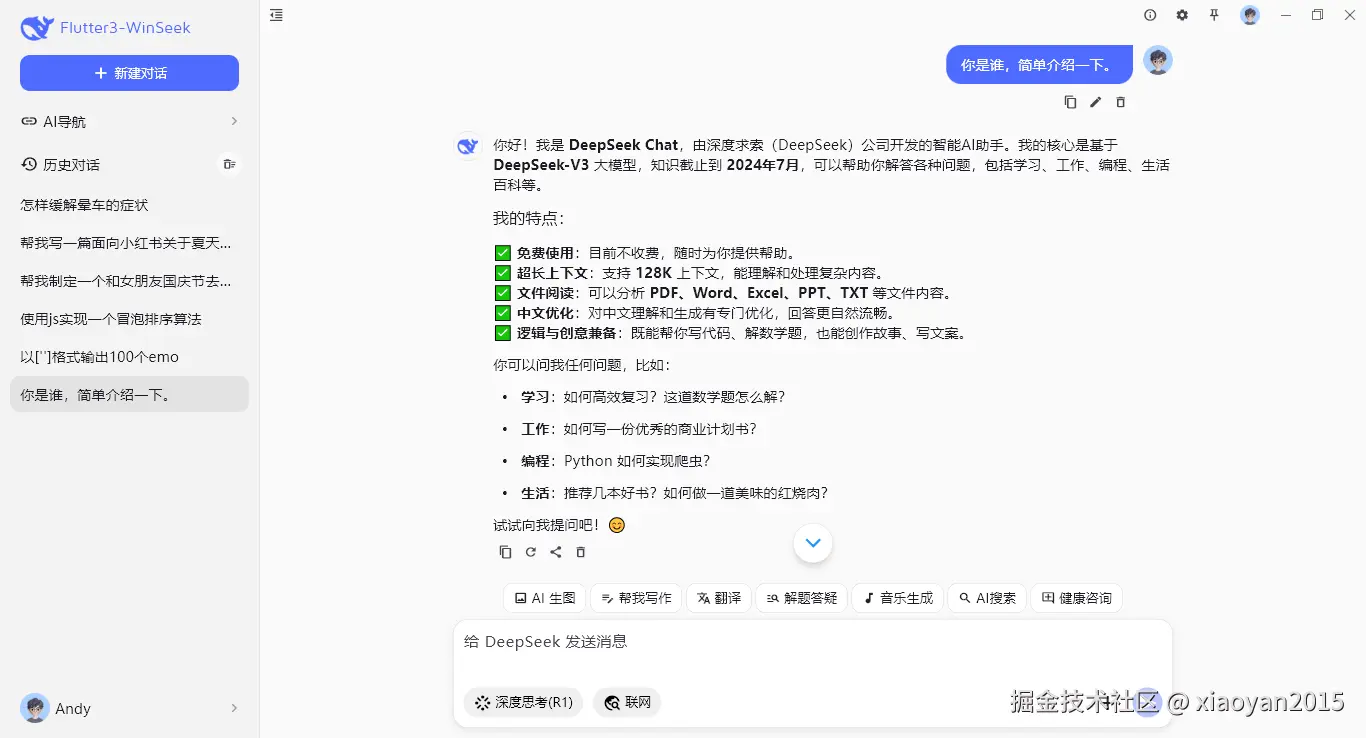The image size is (1366, 738).
Task: Edit your sent question message
Action: (1095, 101)
